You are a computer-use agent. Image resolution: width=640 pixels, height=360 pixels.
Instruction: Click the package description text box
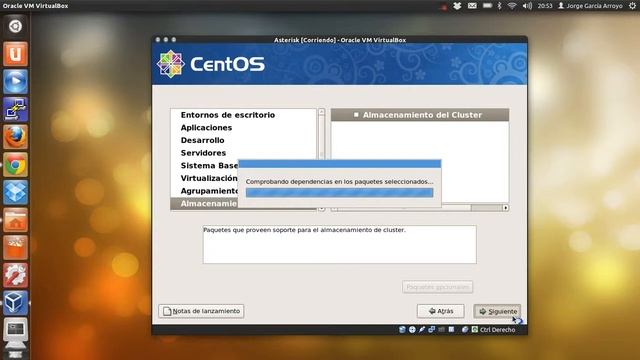[x=340, y=244]
